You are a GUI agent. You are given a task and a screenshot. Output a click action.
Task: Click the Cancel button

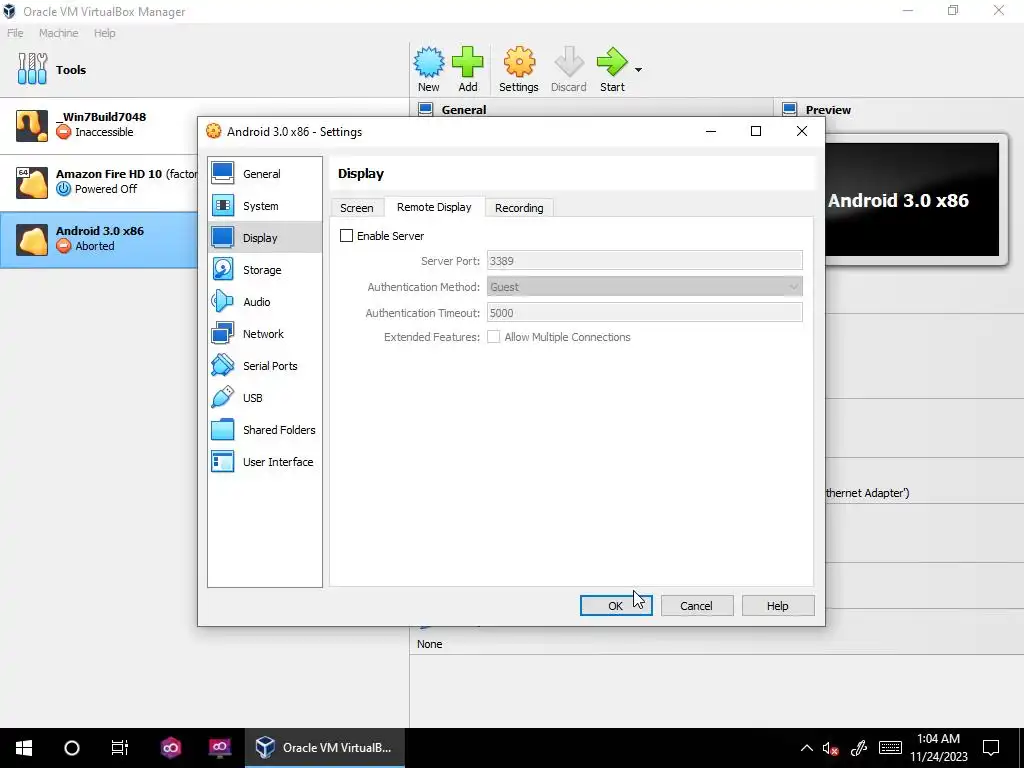point(697,605)
